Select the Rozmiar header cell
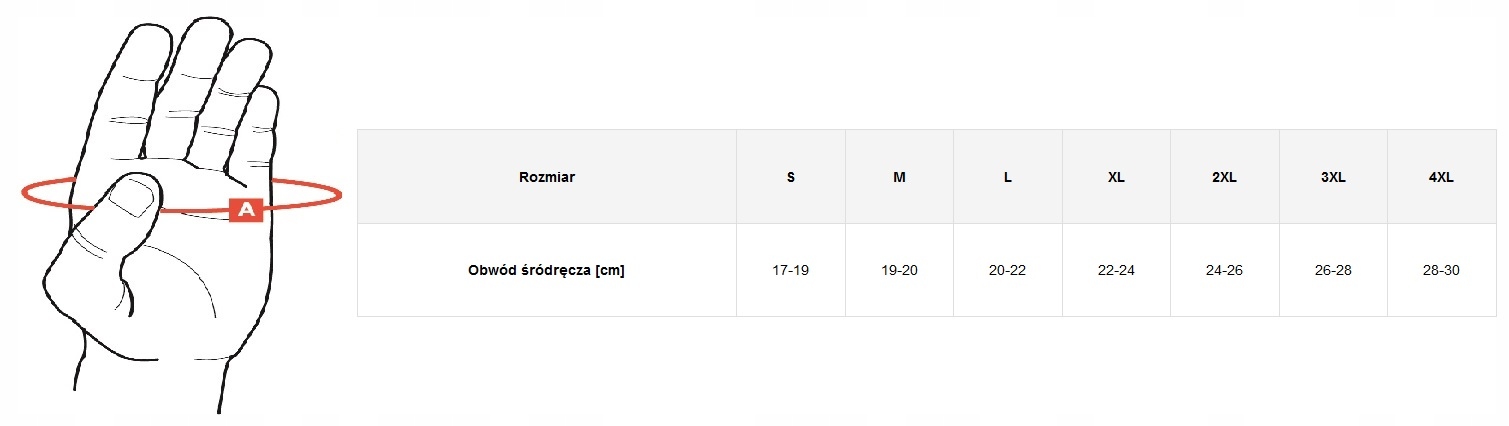Viewport: 1509px width, 426px height. point(547,177)
